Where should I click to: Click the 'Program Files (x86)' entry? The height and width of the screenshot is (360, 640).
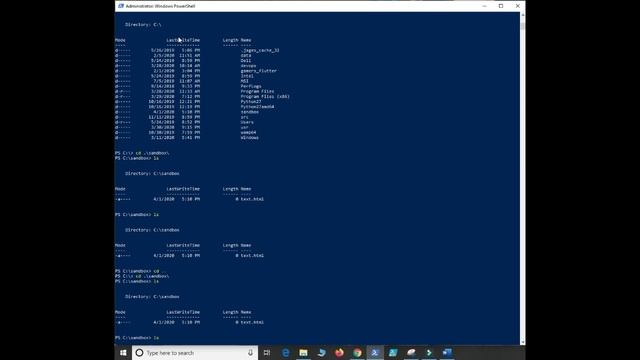click(265, 96)
